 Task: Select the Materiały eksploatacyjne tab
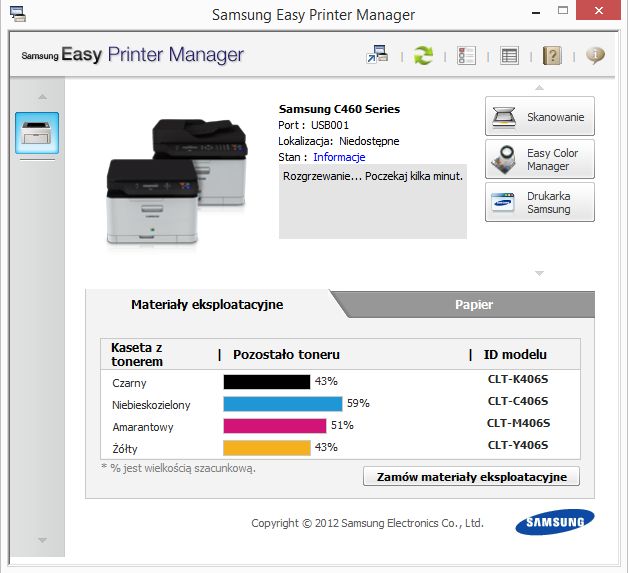[x=207, y=305]
